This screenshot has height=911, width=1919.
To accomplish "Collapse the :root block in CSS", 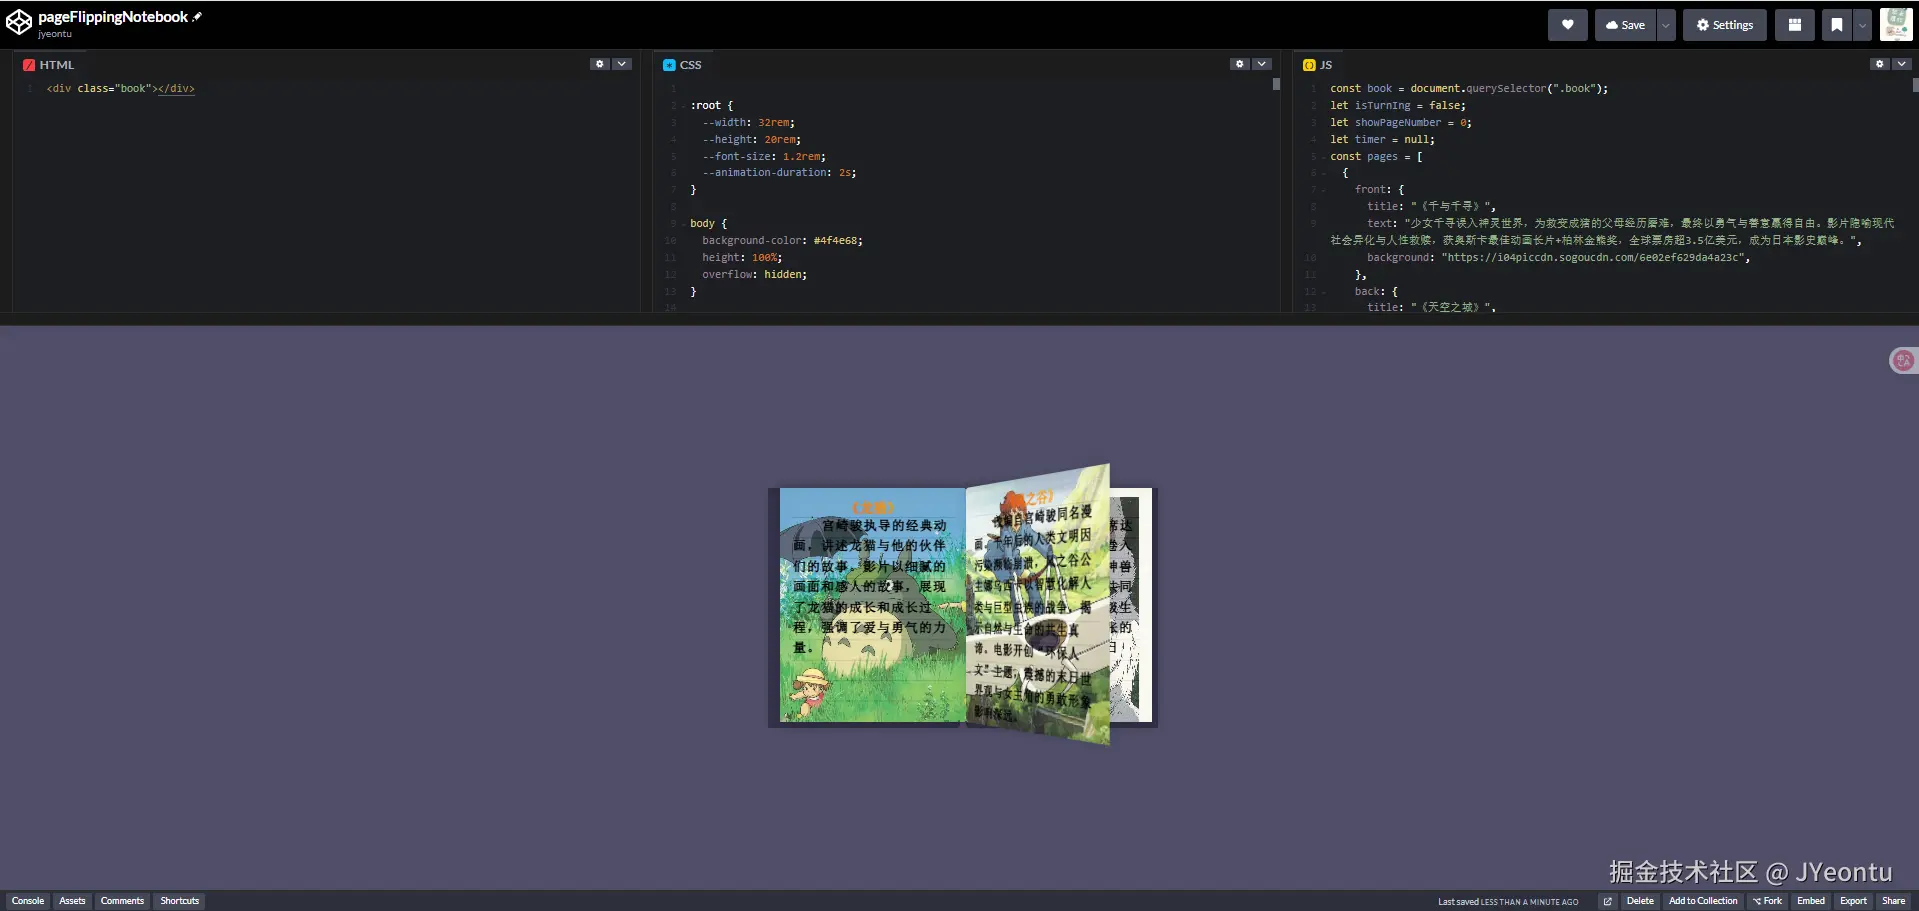I will click(685, 106).
